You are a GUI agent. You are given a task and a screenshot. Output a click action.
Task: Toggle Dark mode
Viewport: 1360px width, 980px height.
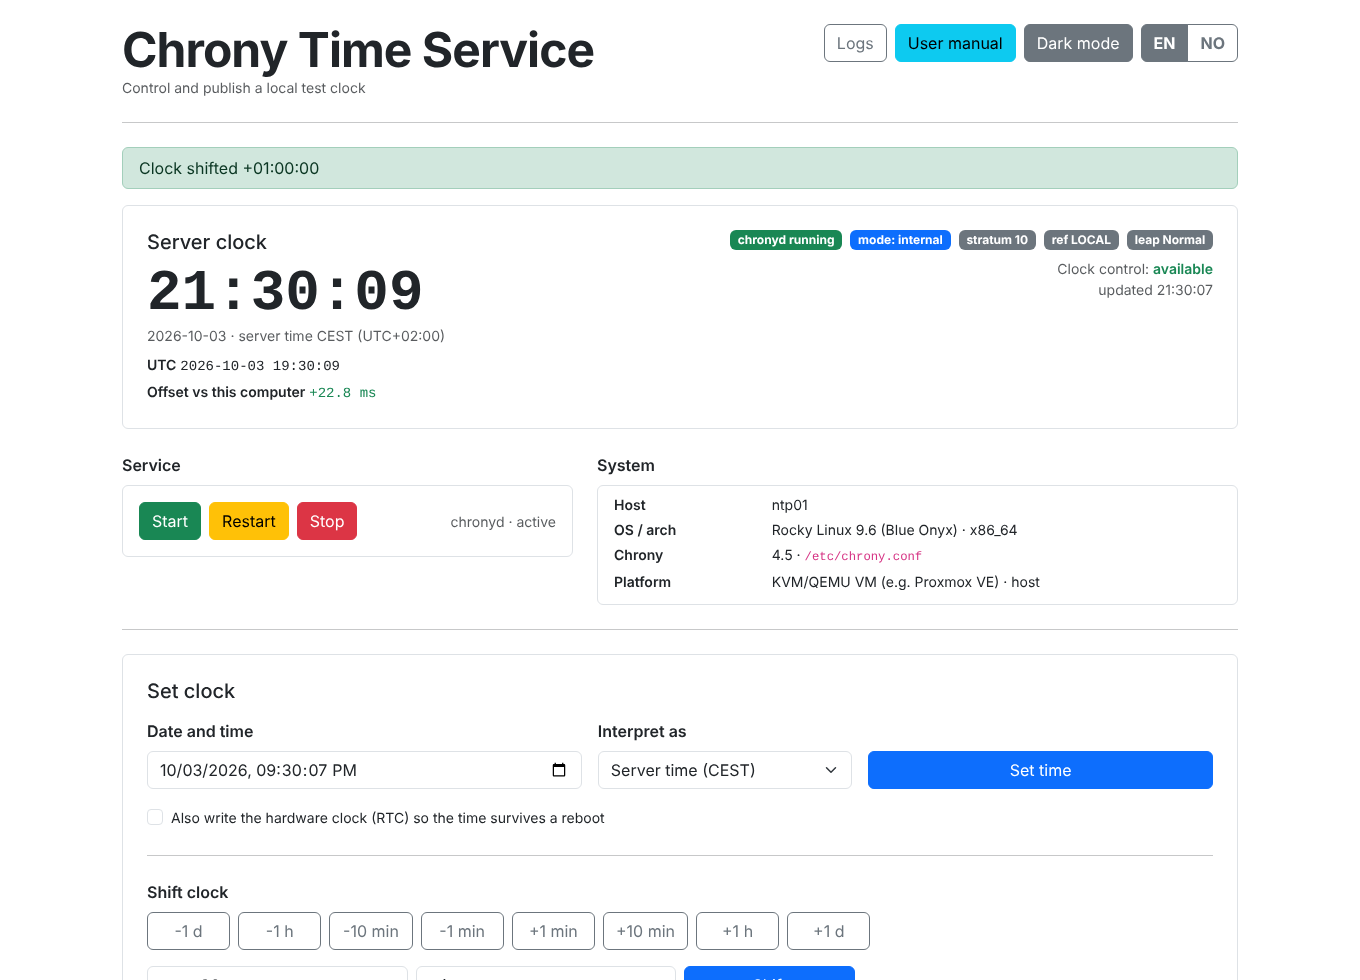point(1078,43)
